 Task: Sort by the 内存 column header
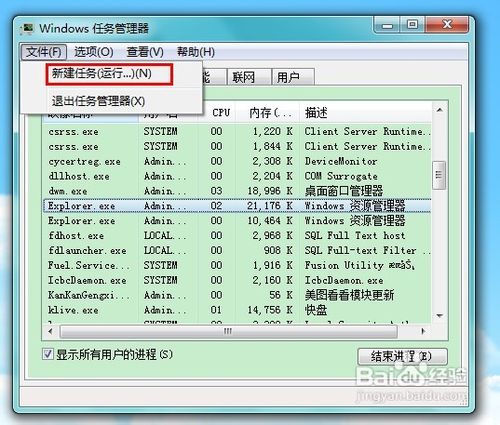(x=268, y=113)
